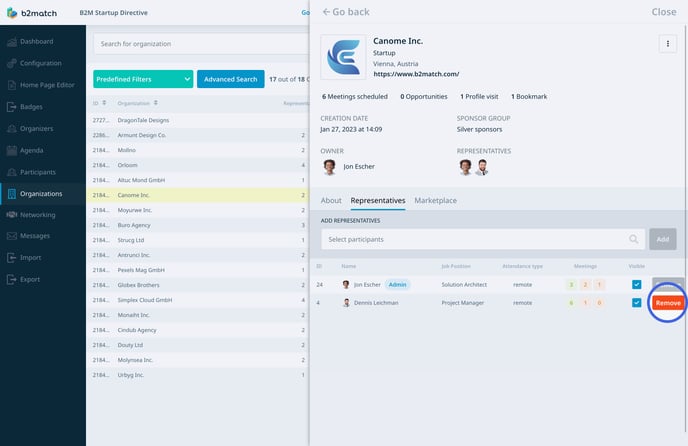
Task: Click 6 Meetings scheduled stat
Action: click(x=355, y=97)
